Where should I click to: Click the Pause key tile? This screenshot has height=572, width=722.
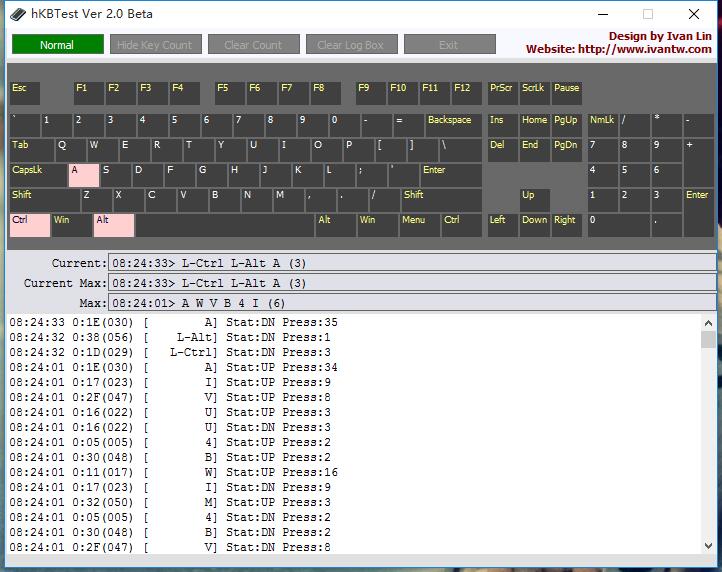coord(567,93)
